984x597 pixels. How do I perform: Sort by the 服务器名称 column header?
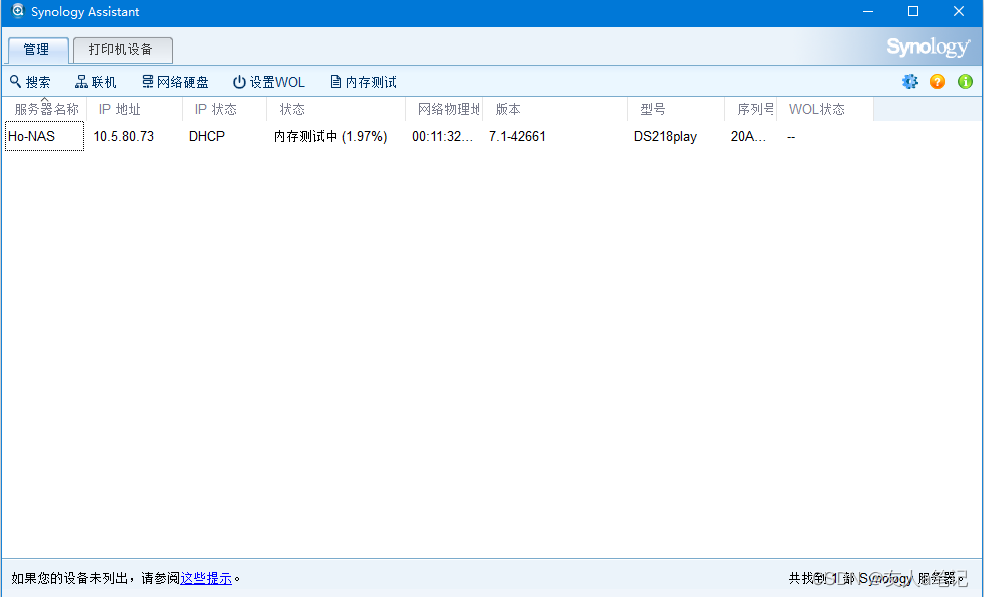pos(45,109)
